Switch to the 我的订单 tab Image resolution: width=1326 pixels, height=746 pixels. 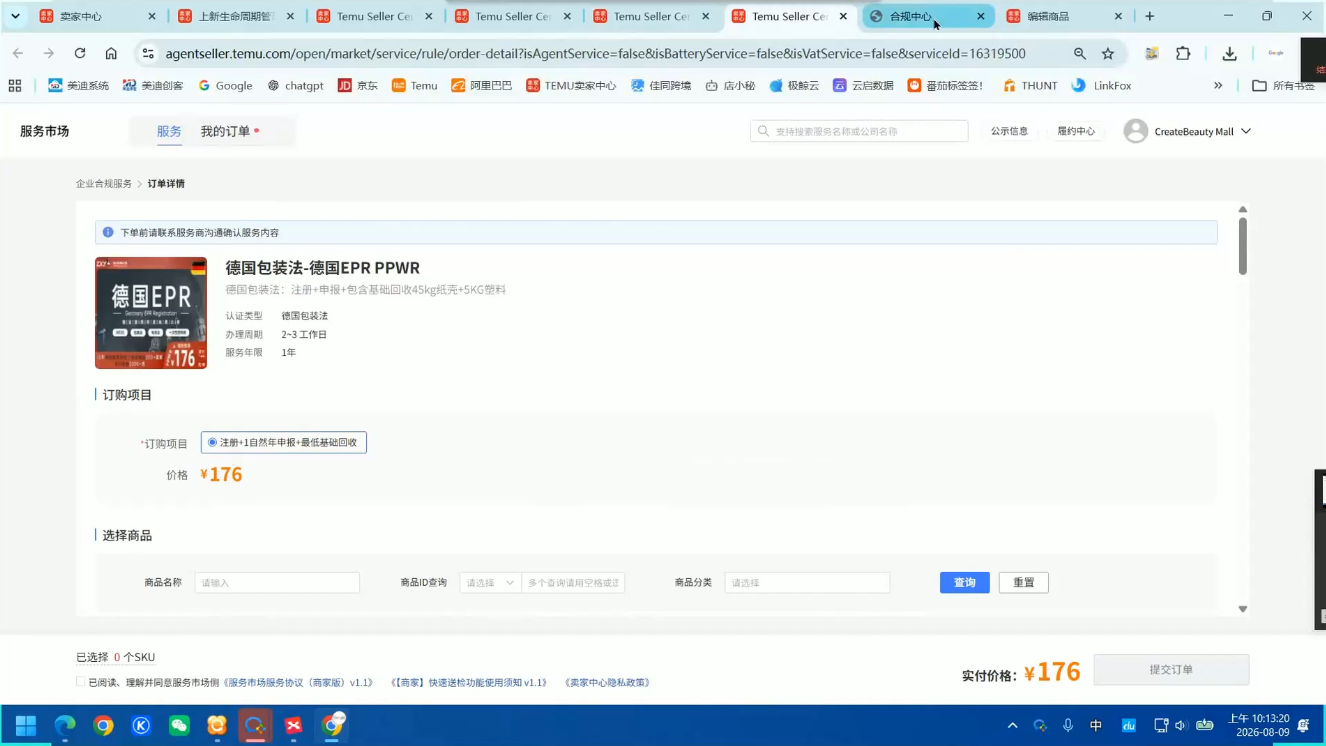pos(225,131)
